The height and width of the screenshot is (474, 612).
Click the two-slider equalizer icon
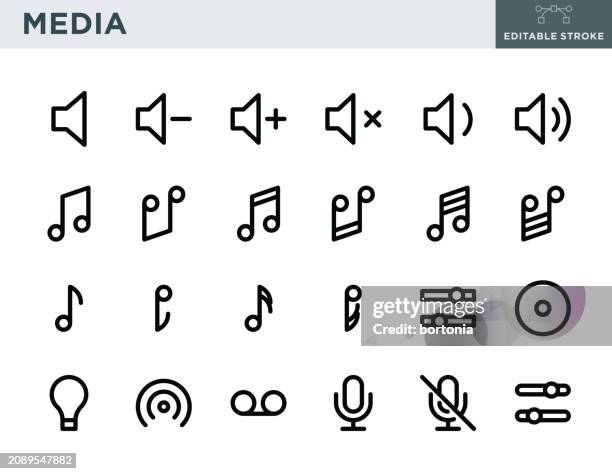click(x=543, y=403)
